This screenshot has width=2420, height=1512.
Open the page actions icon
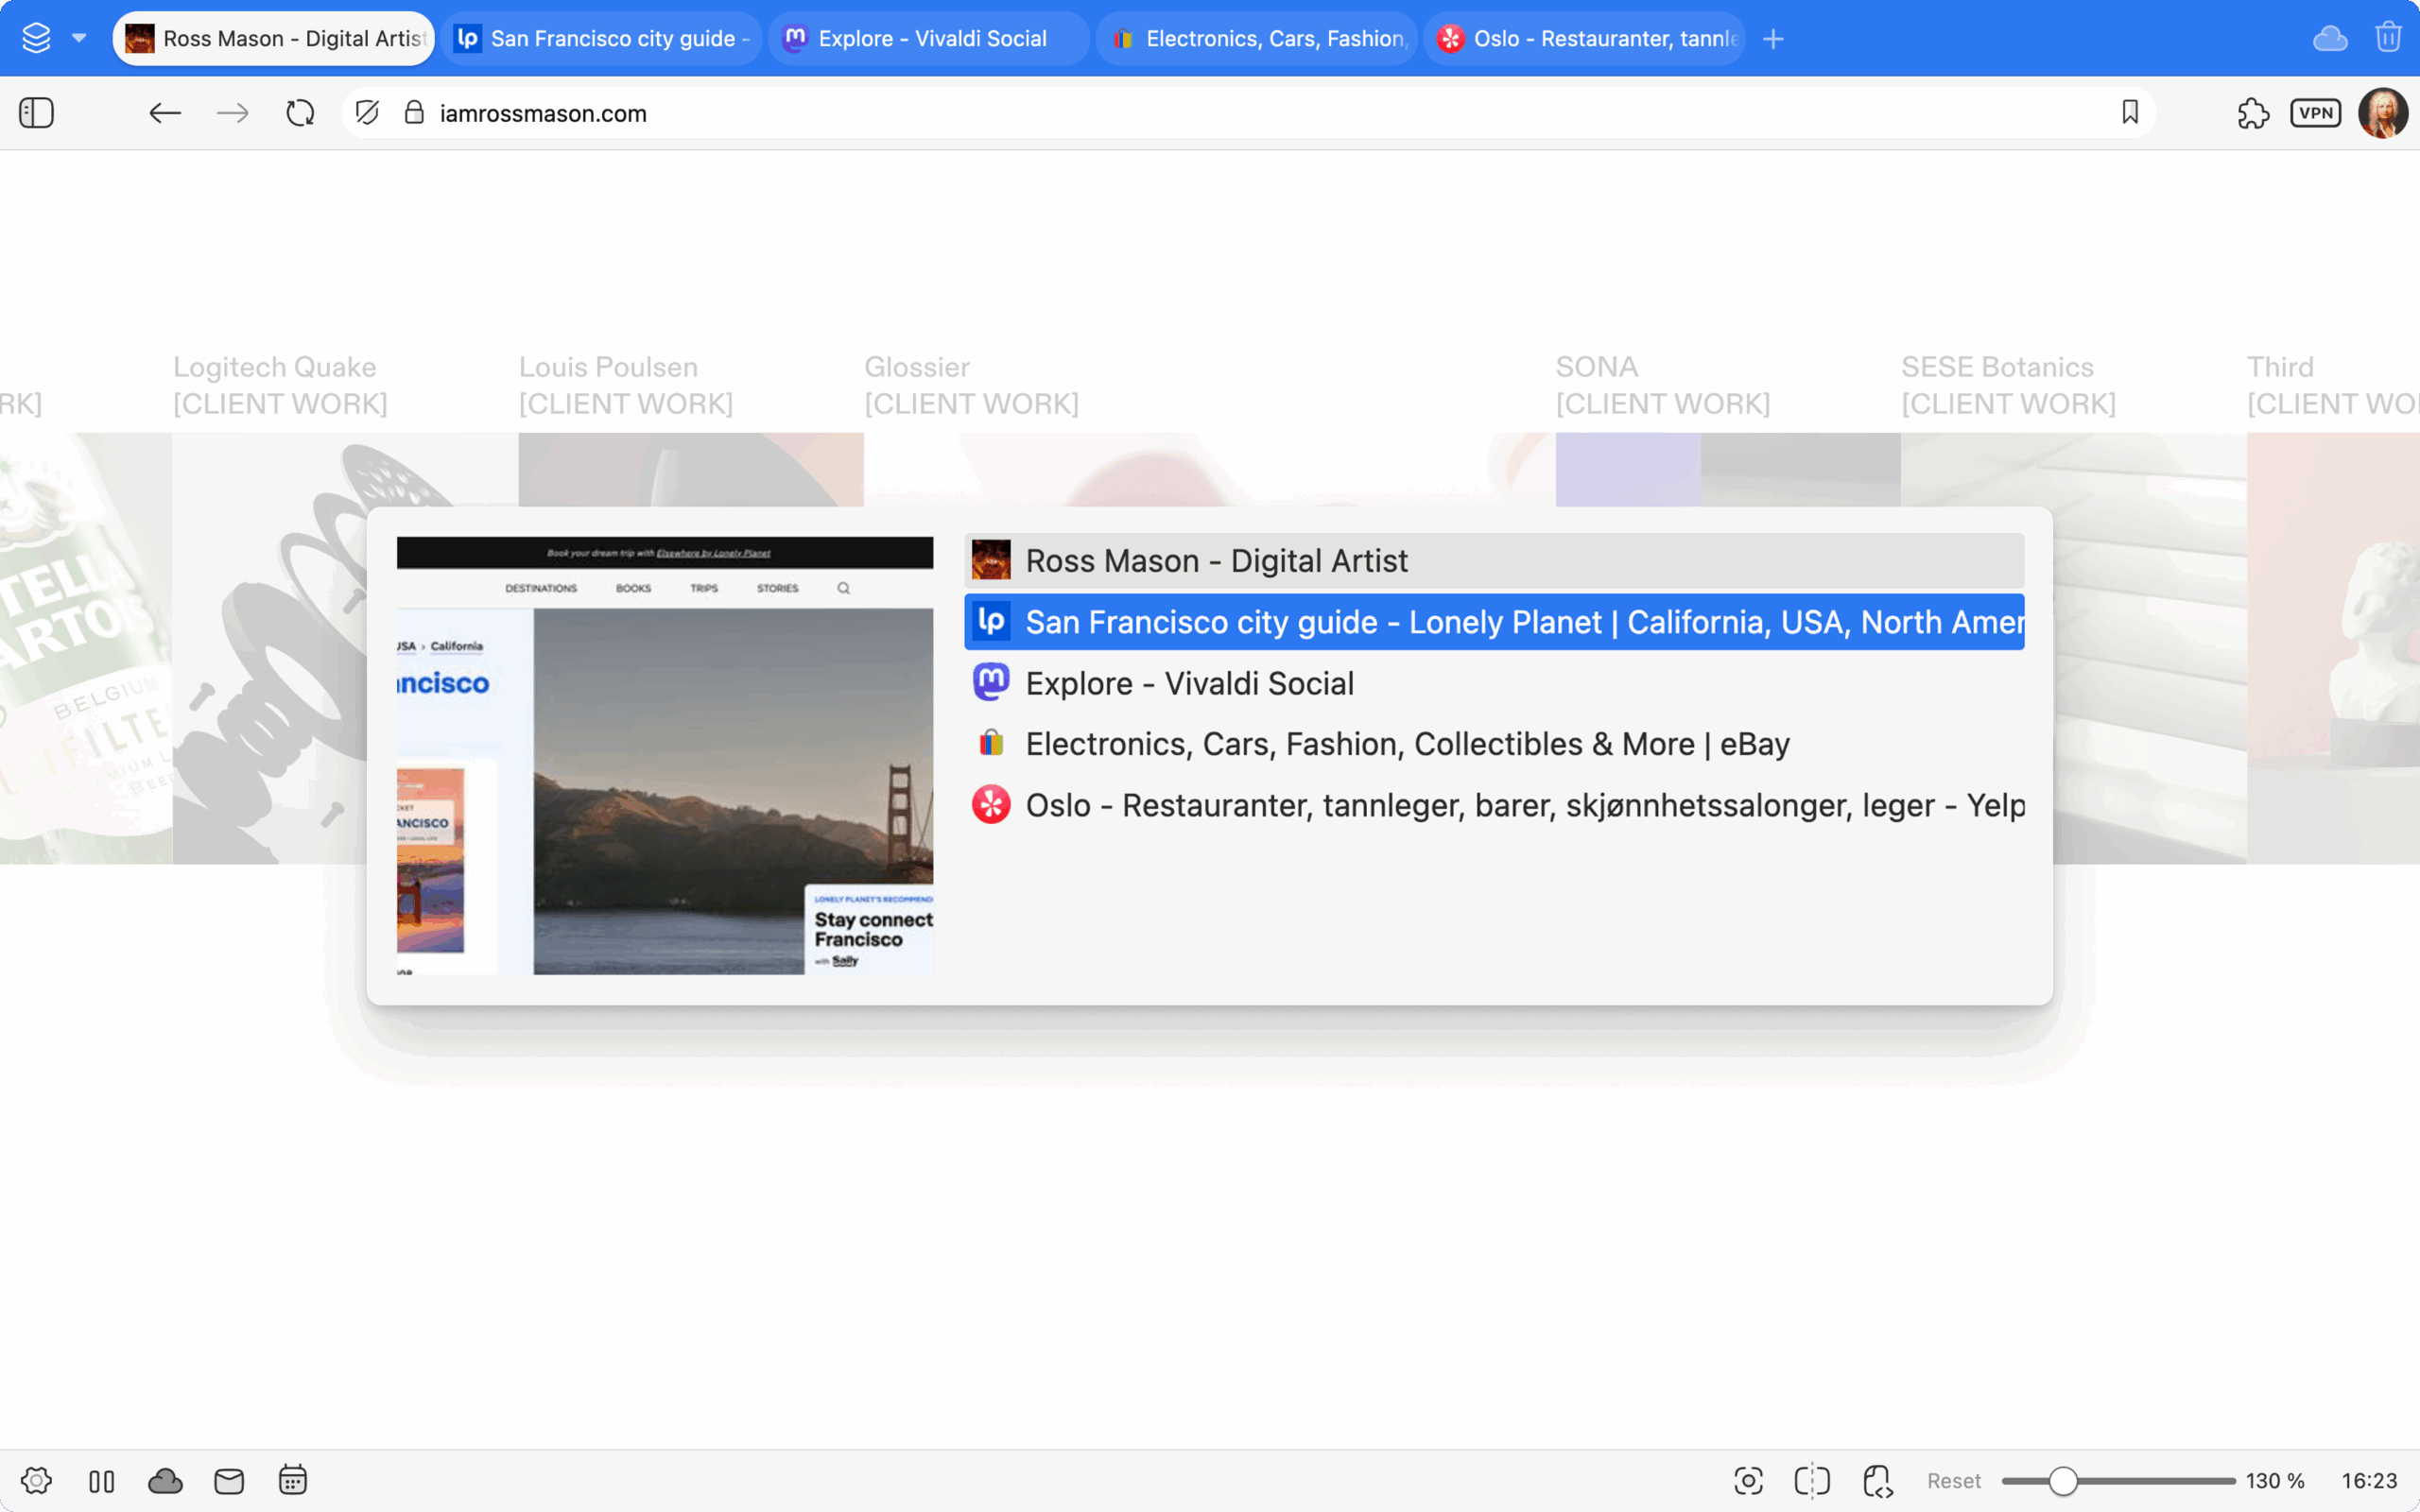coord(1877,1481)
